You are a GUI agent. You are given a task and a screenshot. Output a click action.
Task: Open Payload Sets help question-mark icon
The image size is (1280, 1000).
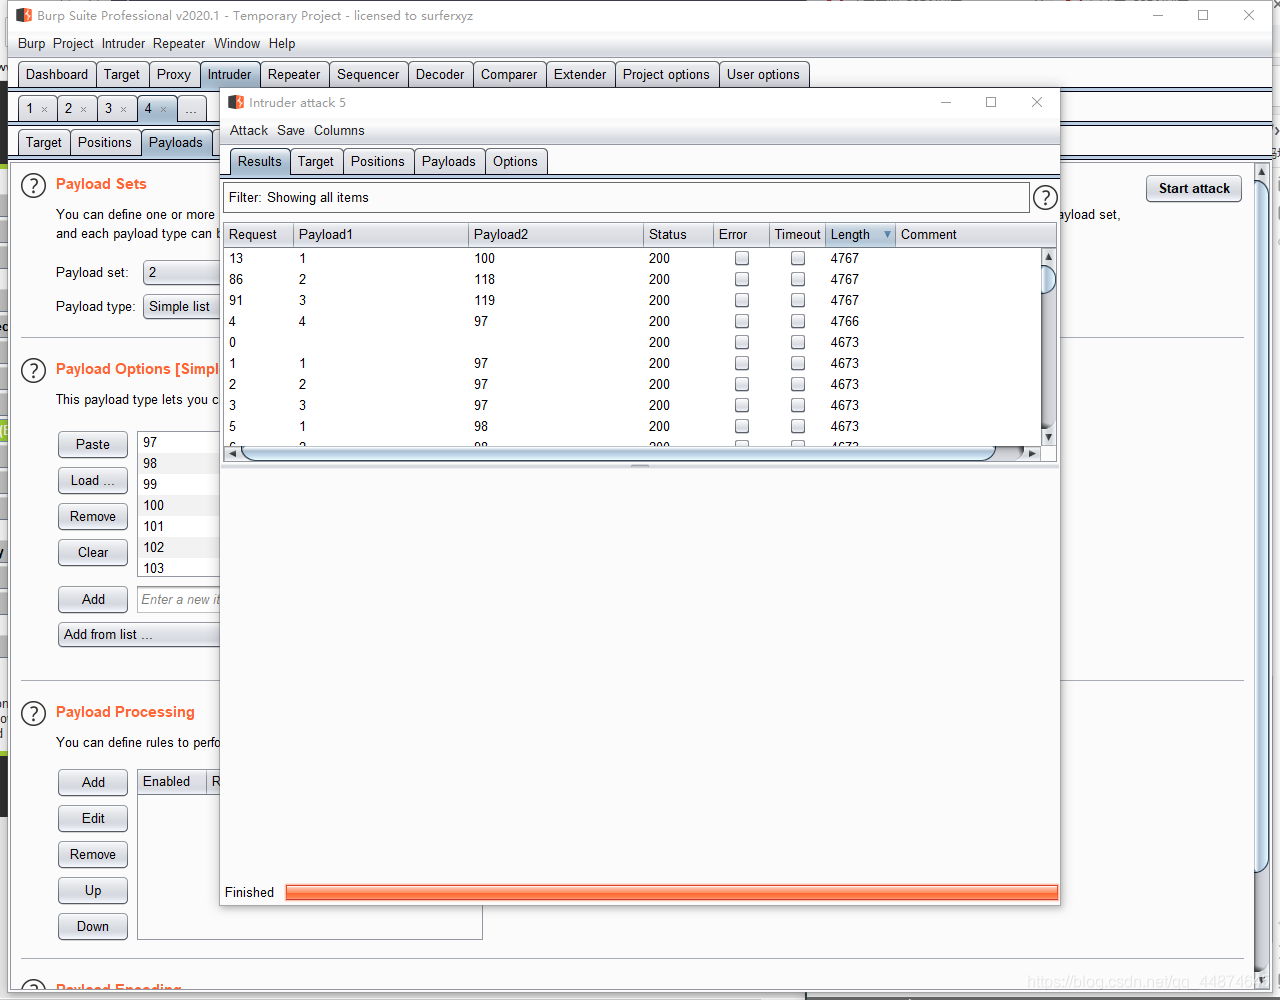pyautogui.click(x=33, y=185)
